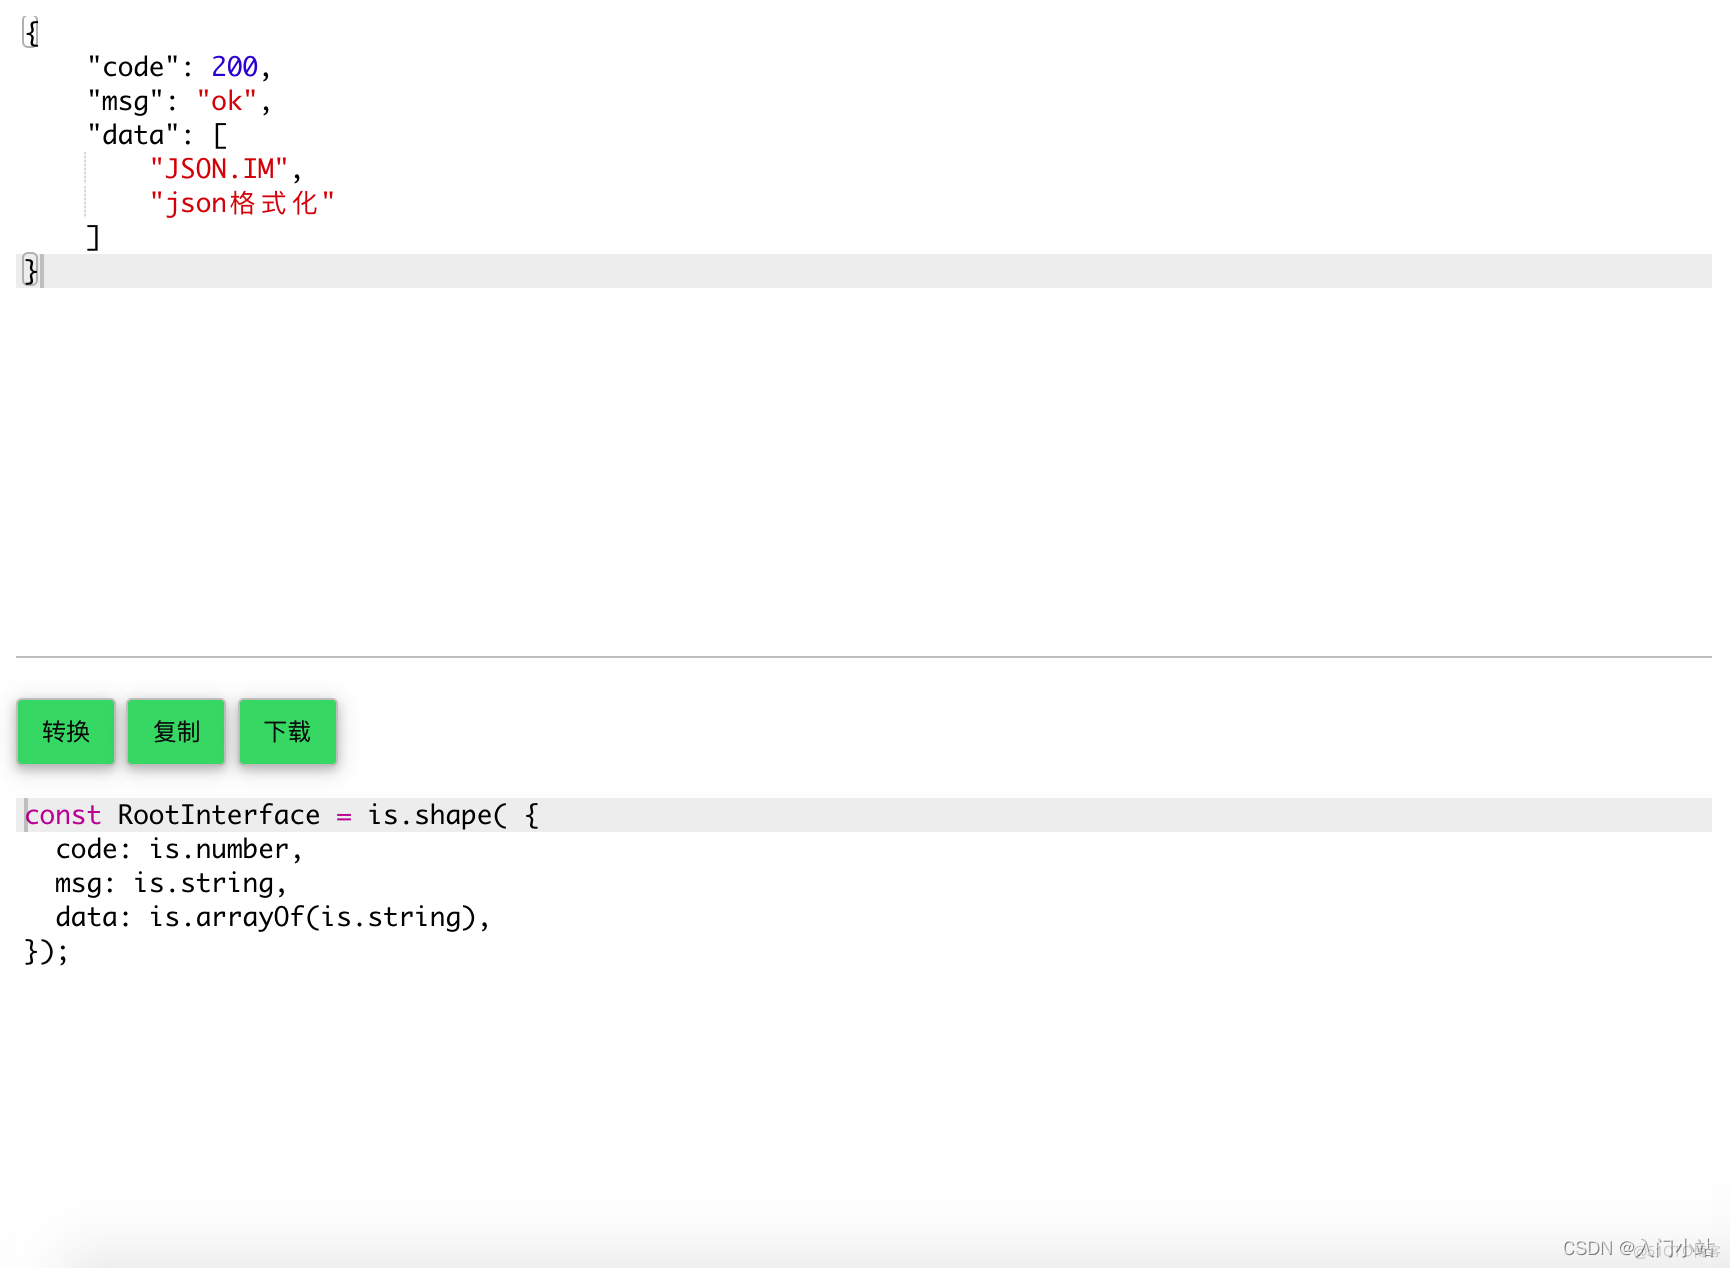Viewport: 1730px width, 1268px height.
Task: Click the "json格式化" array item
Action: [x=242, y=203]
